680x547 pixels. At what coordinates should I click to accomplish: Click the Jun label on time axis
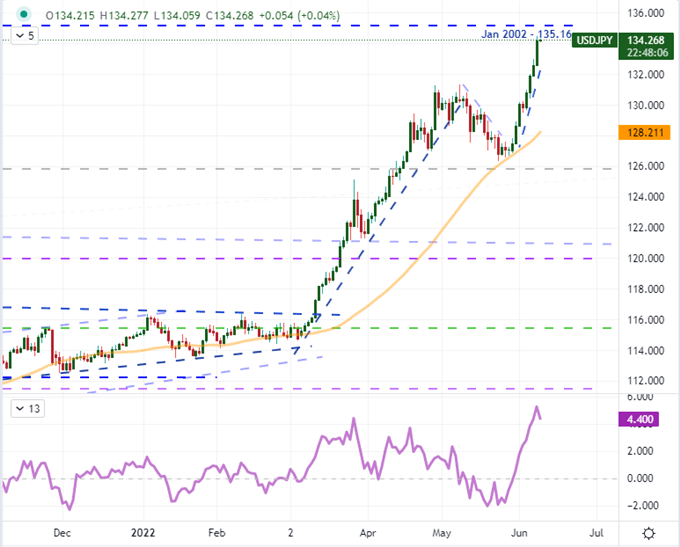point(519,533)
